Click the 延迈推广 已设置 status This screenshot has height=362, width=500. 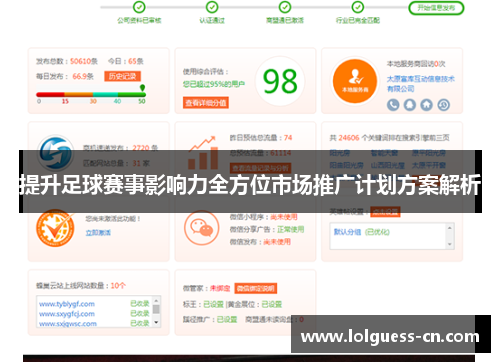[227, 320]
